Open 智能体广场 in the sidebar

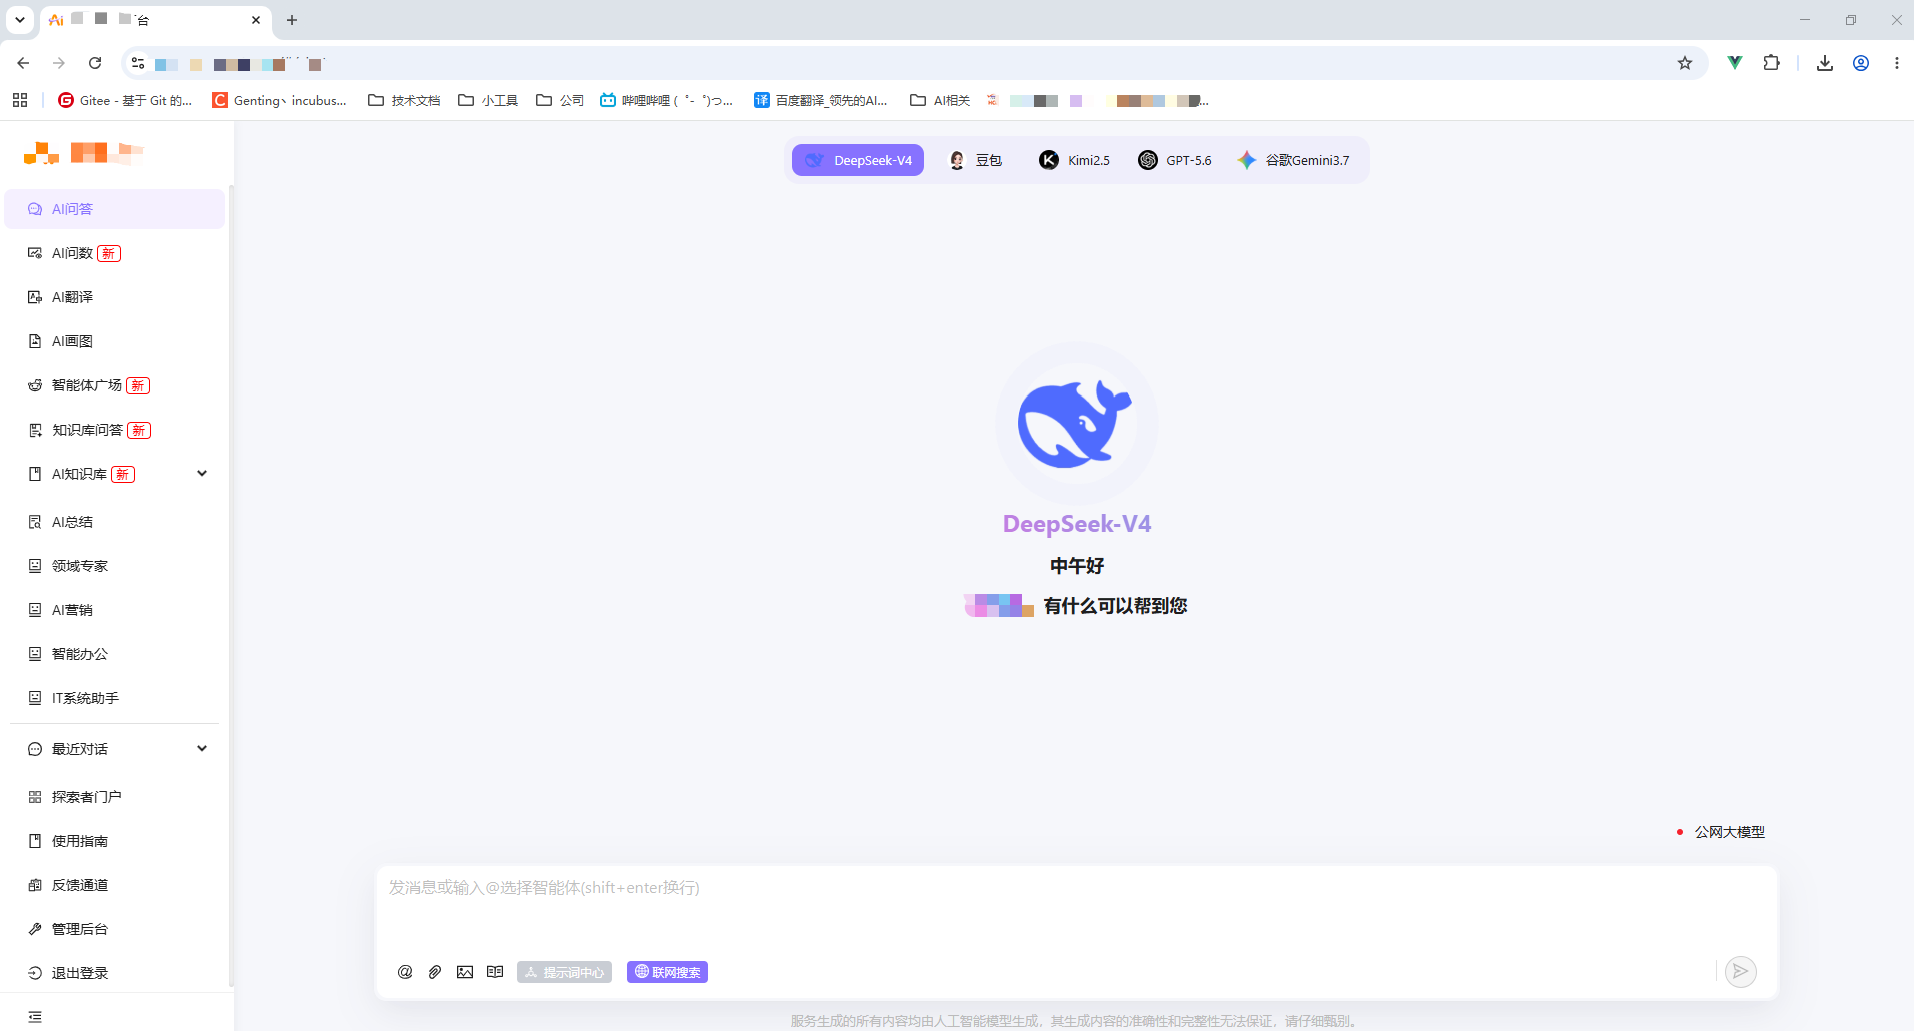(115, 385)
